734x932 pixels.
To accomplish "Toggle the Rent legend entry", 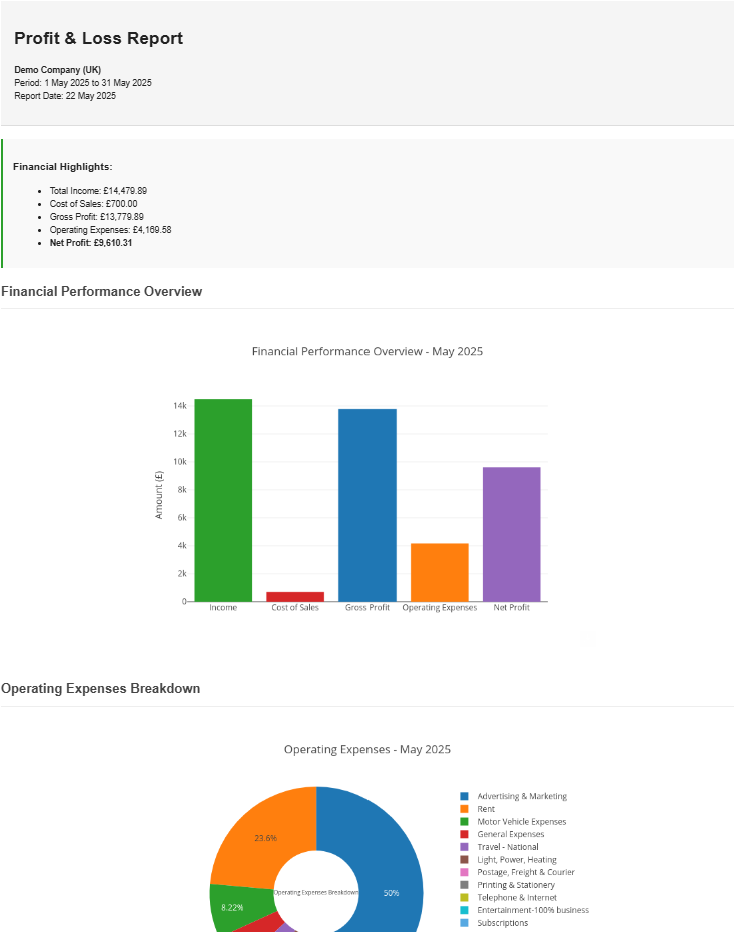I will coord(486,809).
